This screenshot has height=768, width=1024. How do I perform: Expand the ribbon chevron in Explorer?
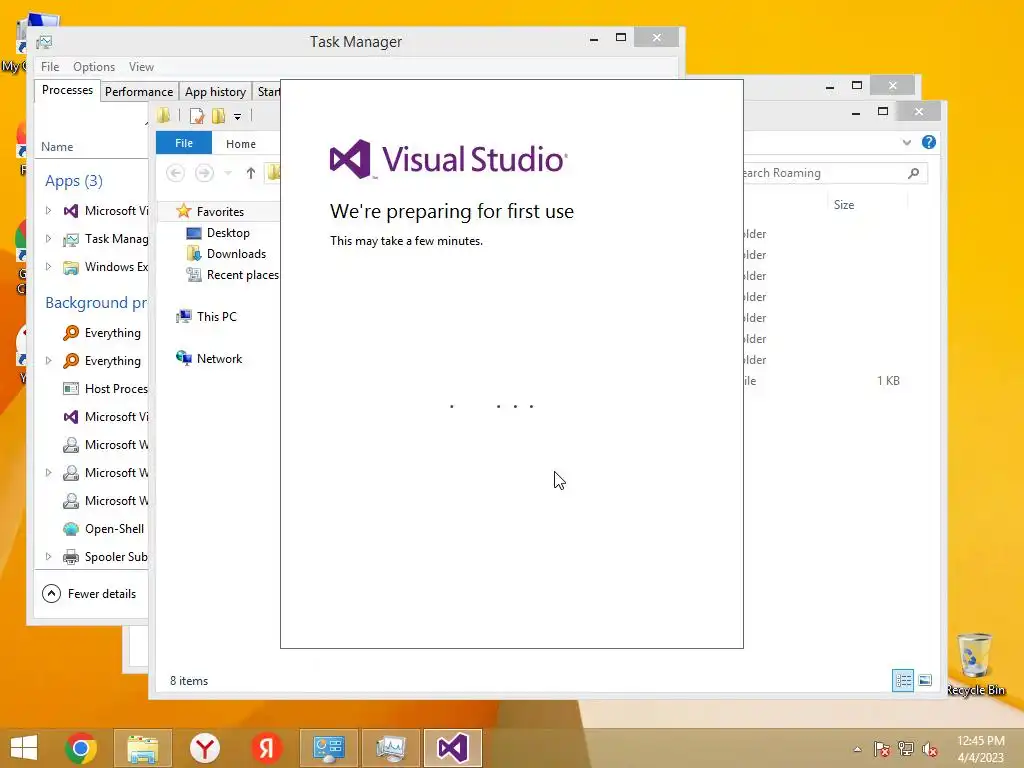[906, 142]
